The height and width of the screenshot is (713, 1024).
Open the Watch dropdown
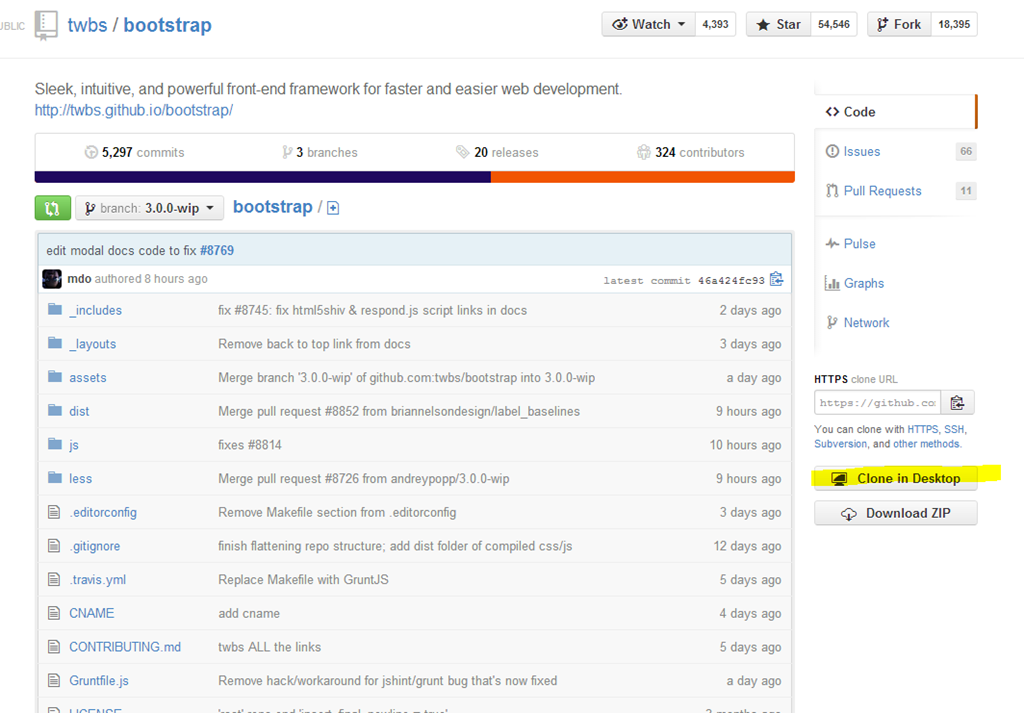[x=648, y=24]
